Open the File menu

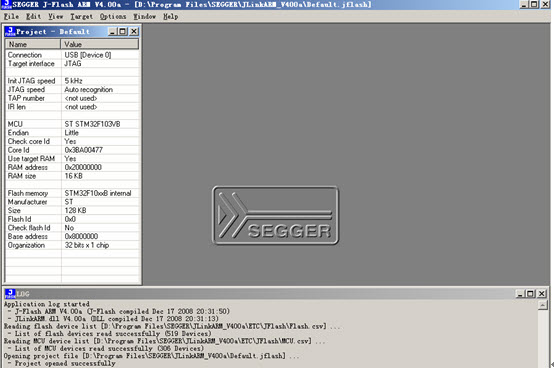[11, 16]
